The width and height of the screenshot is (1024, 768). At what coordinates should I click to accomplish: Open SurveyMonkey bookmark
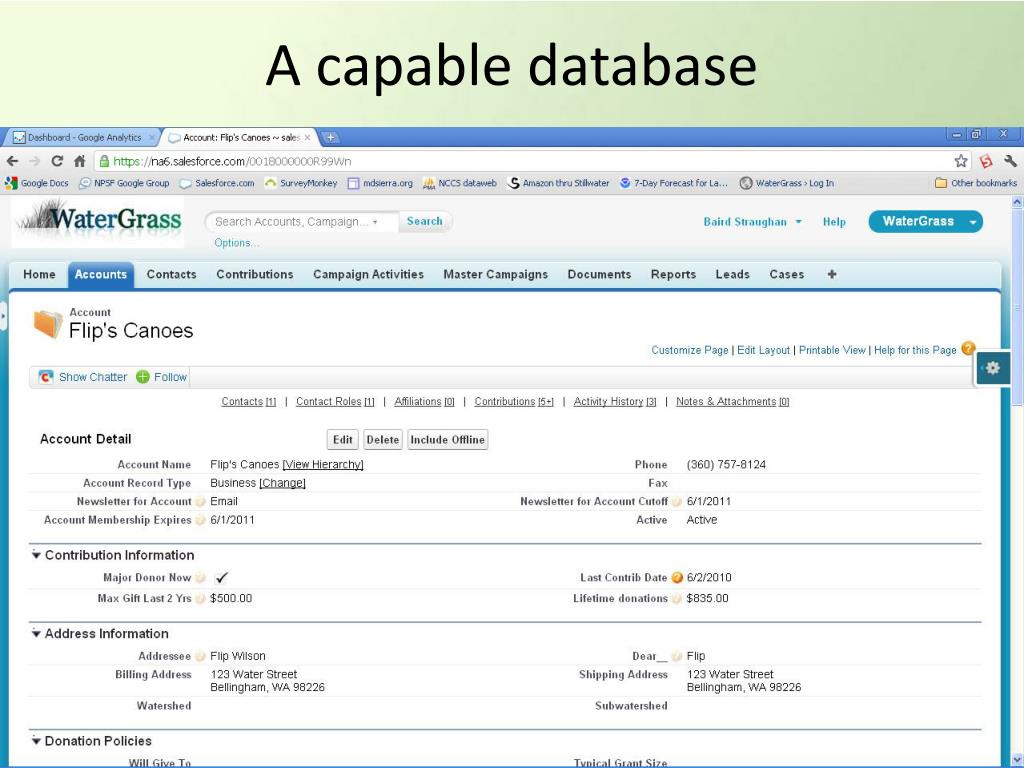tap(301, 183)
